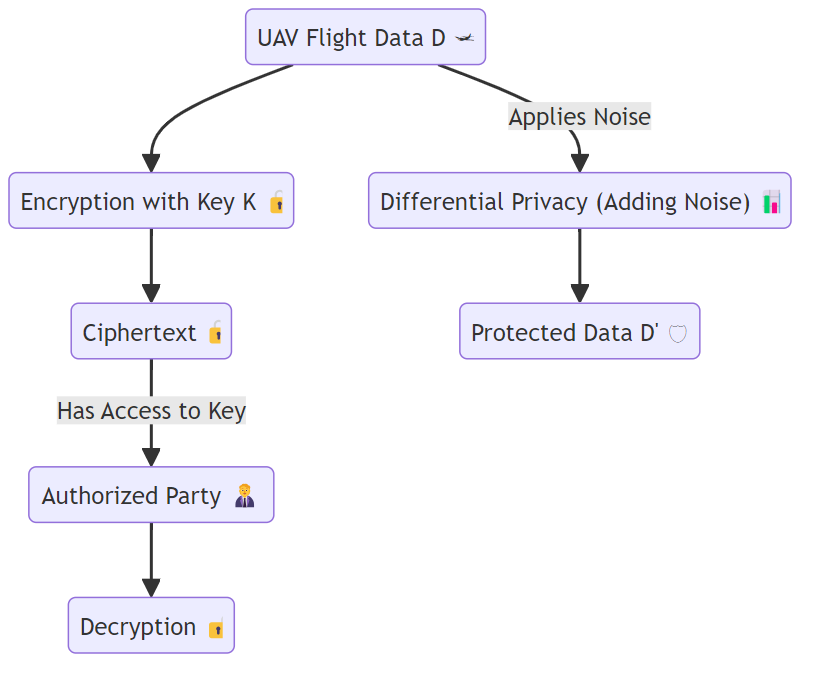820x684 pixels.
Task: Select the 'Authorized Party' node text
Action: click(x=131, y=496)
